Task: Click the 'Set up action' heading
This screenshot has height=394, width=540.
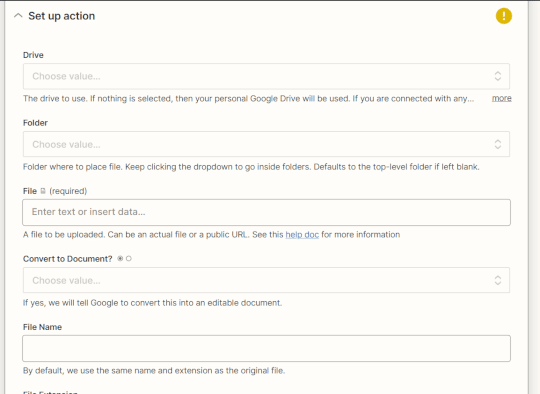Action: tap(62, 16)
